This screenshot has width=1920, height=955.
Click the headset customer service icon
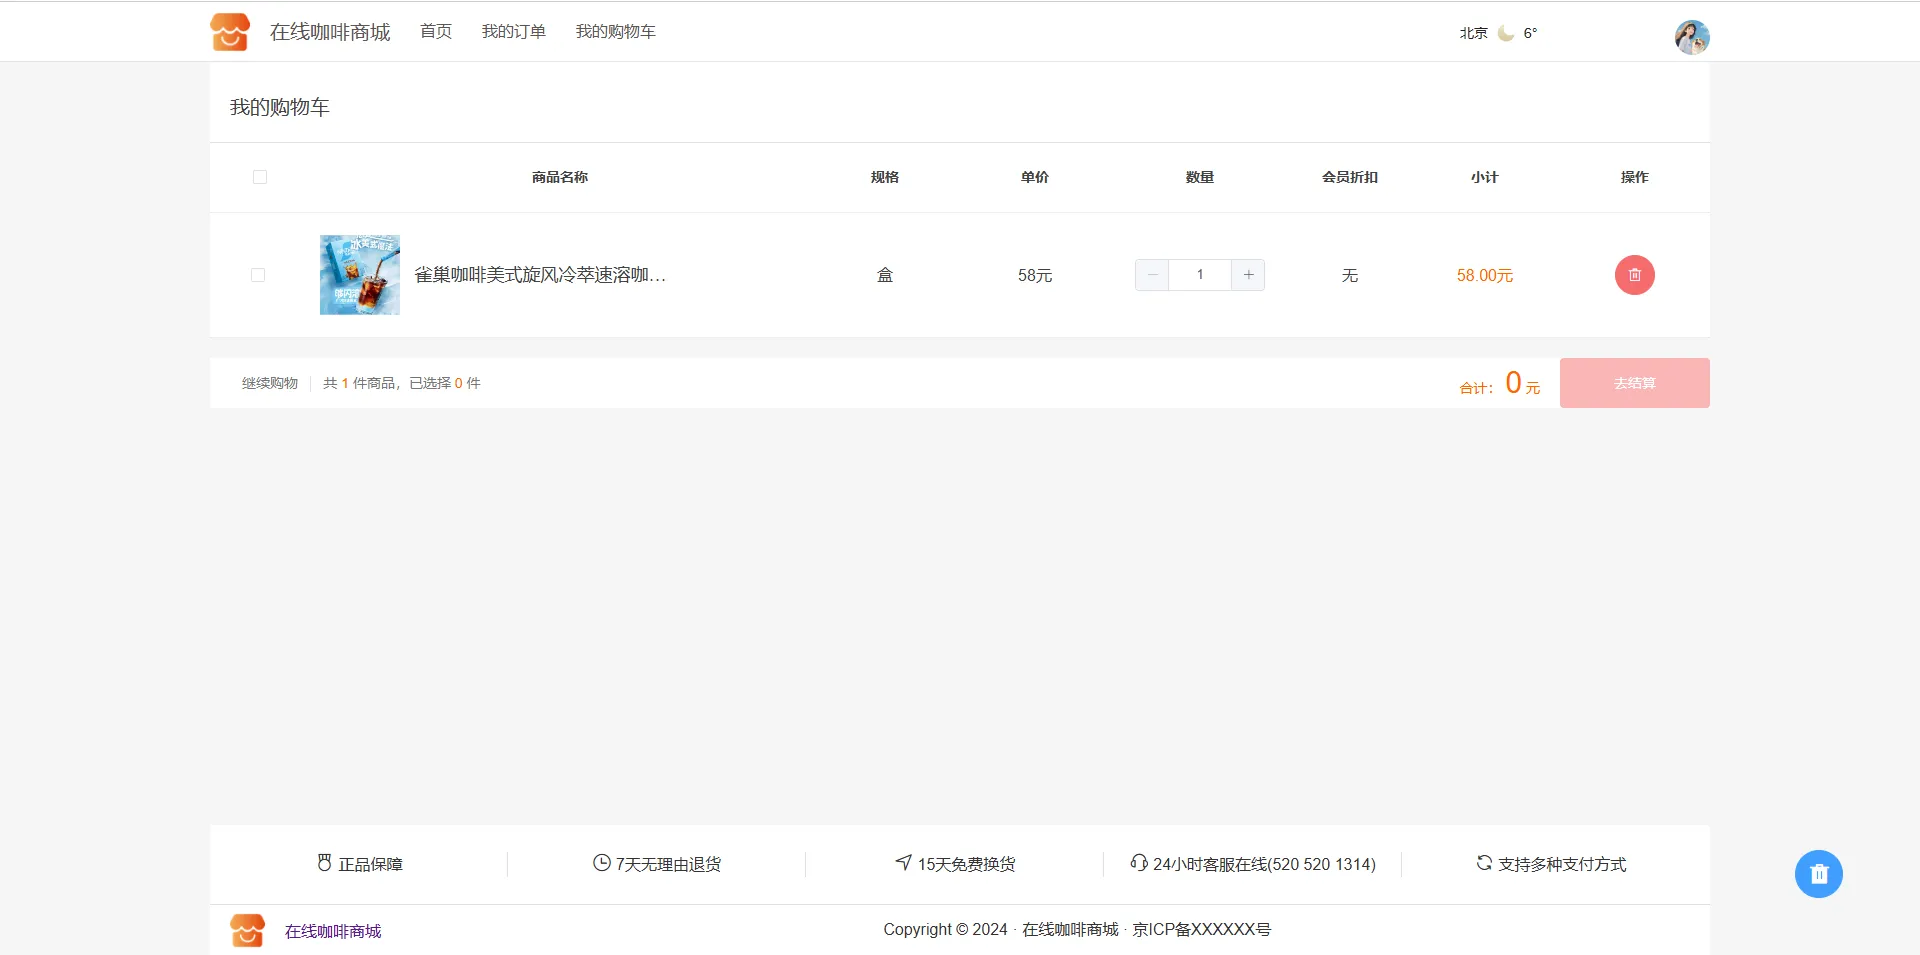coord(1138,863)
